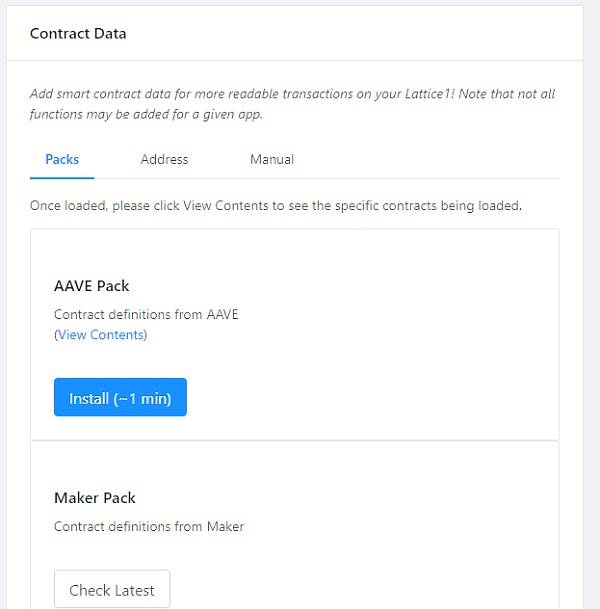The width and height of the screenshot is (600, 609).
Task: Install the AAVE Pack
Action: click(x=120, y=397)
